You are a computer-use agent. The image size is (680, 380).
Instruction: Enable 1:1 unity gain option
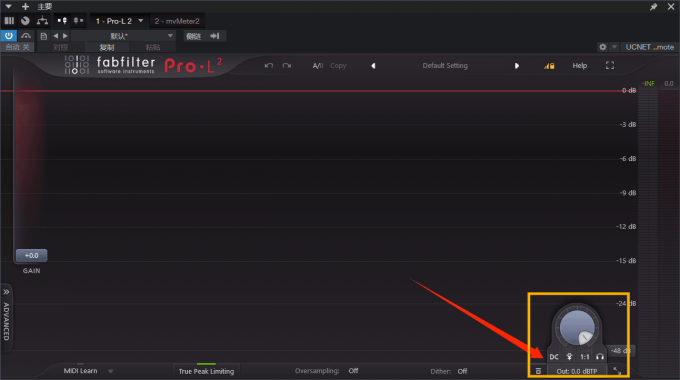pos(585,357)
